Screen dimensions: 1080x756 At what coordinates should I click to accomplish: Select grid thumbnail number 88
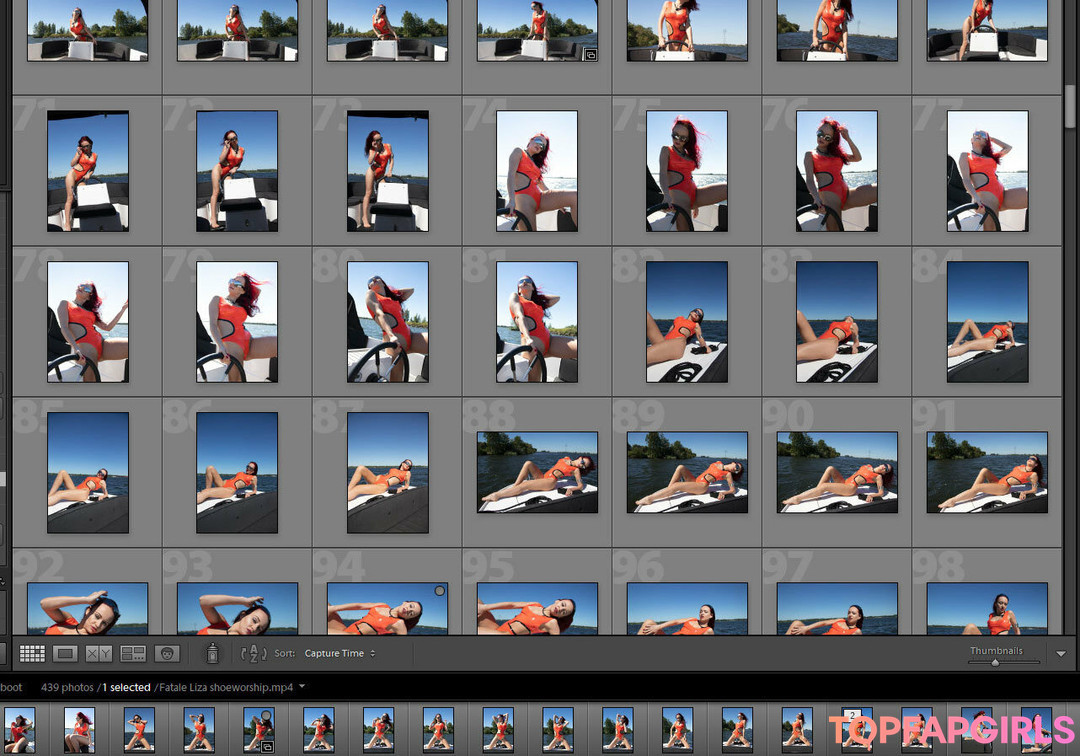[537, 472]
